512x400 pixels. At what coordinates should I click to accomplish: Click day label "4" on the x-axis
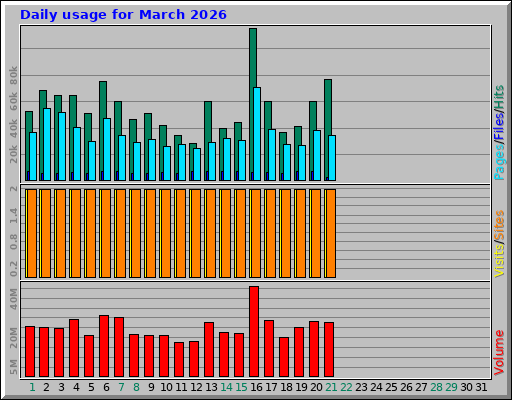click(76, 387)
